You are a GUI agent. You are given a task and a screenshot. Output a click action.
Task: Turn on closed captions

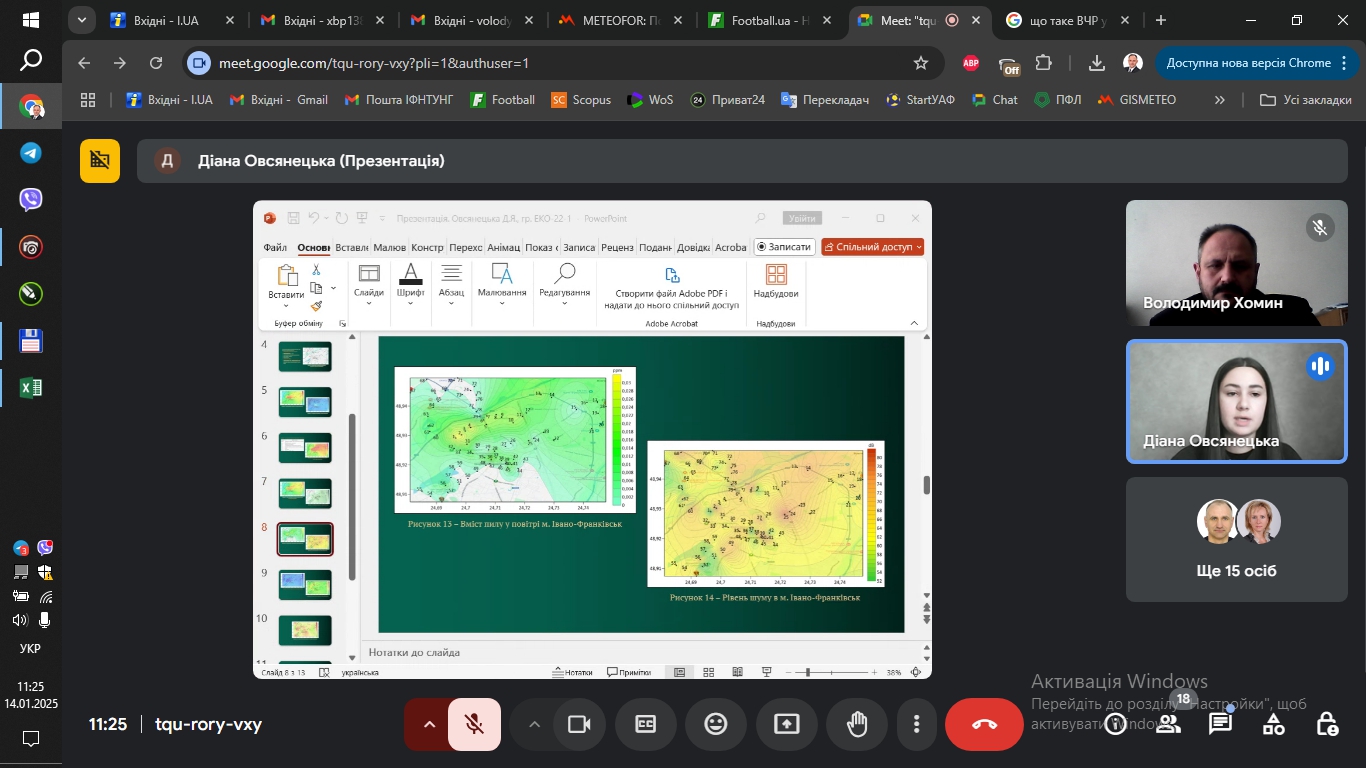[646, 724]
